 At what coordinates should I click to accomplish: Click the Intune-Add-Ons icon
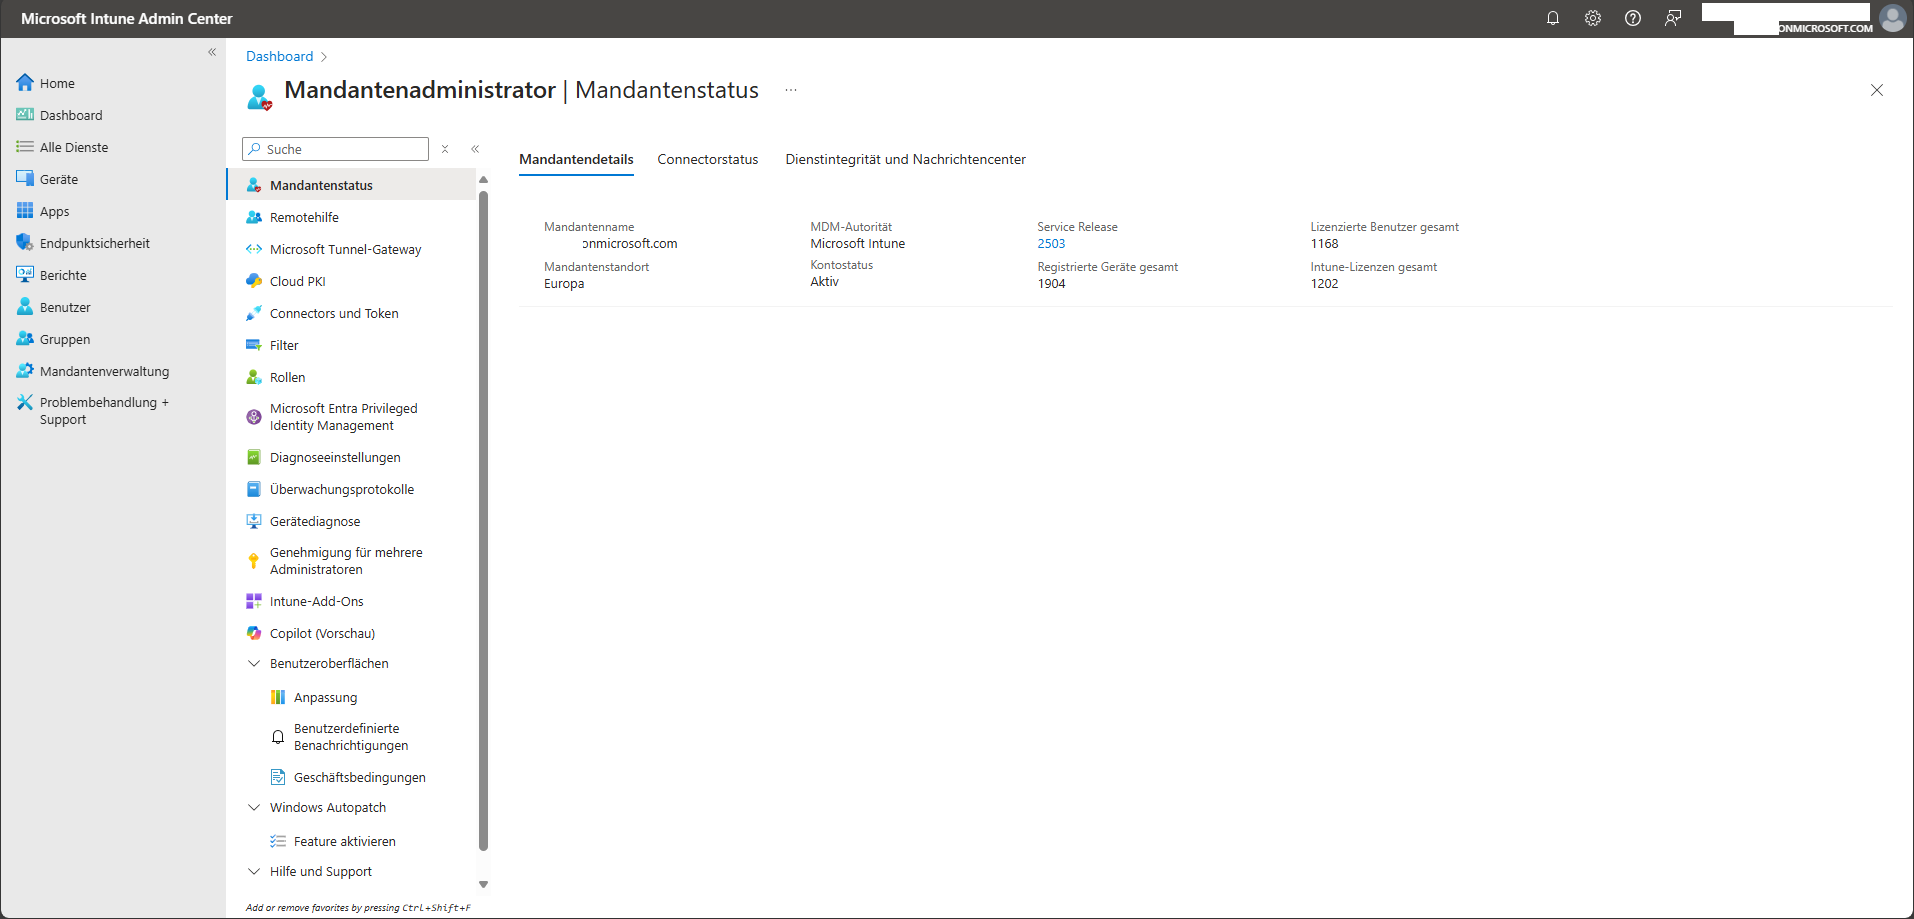tap(254, 601)
